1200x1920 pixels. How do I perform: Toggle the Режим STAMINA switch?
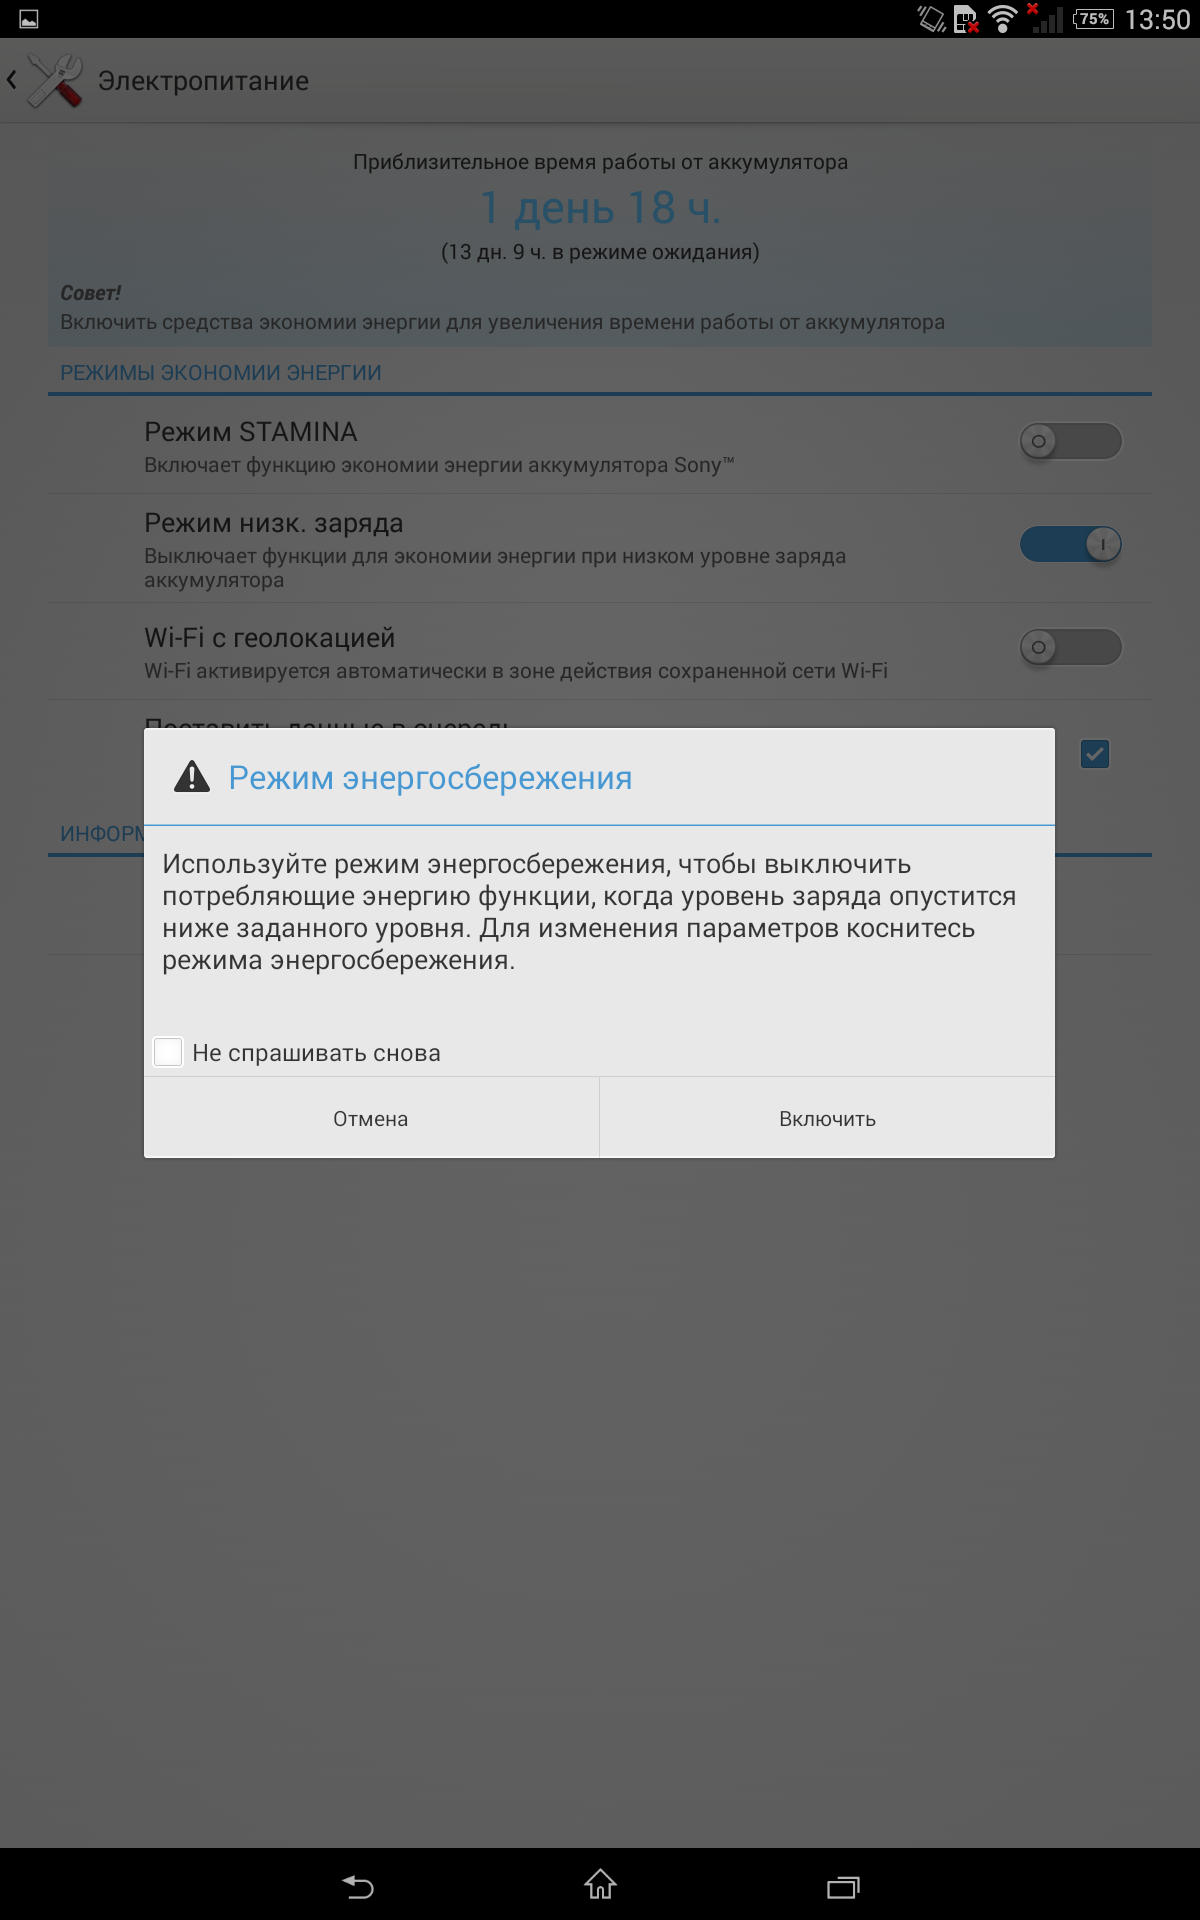coord(1071,441)
